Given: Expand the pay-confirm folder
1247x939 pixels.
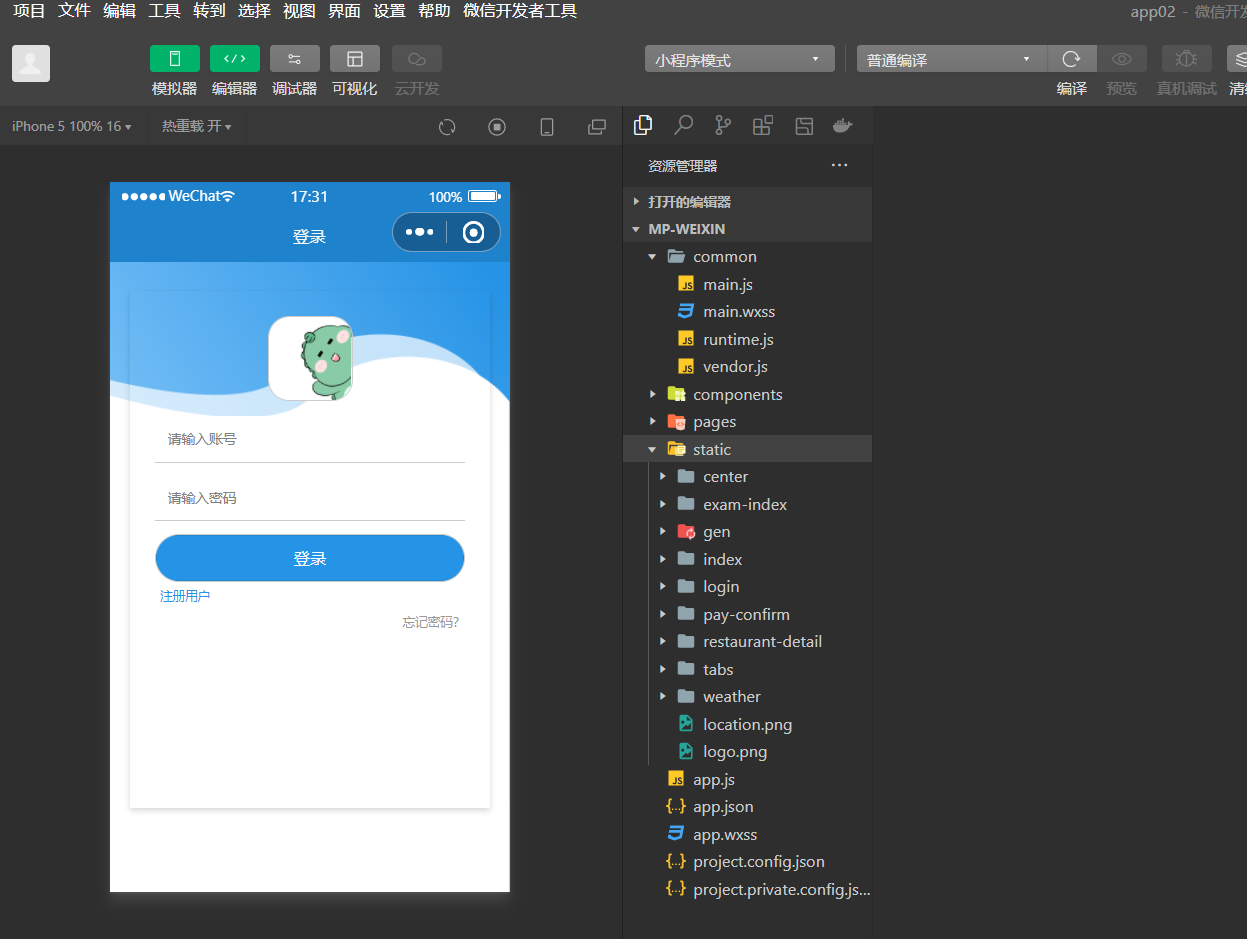Looking at the screenshot, I should coord(748,614).
